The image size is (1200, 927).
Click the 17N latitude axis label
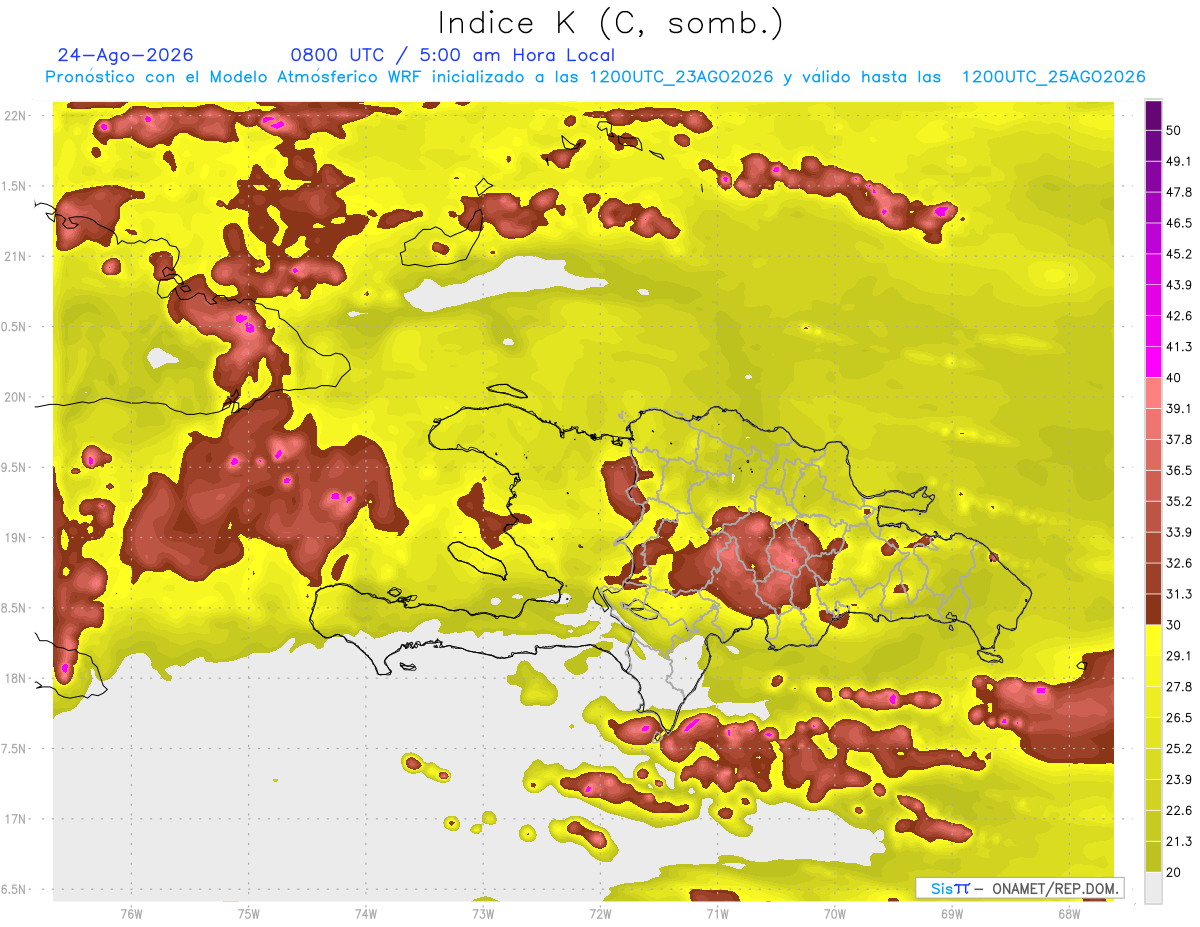tap(15, 820)
